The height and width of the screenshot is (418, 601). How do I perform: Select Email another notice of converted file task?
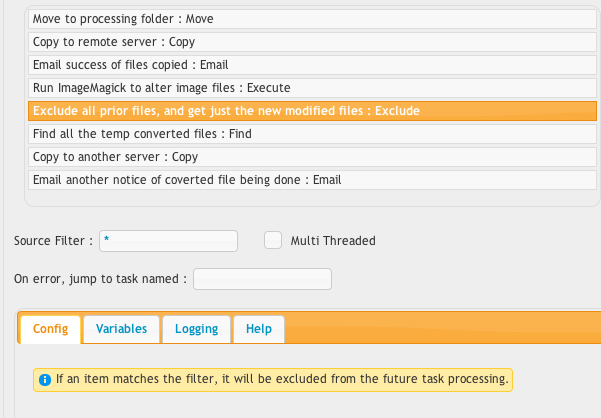[x=312, y=180]
